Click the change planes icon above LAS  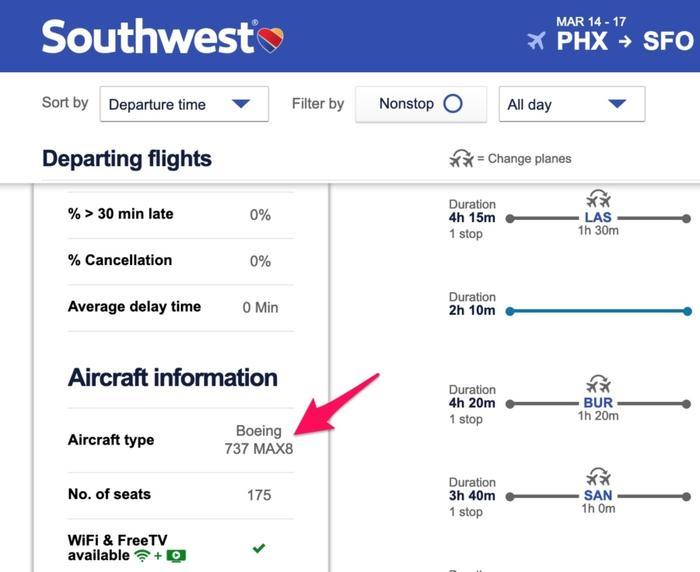598,199
